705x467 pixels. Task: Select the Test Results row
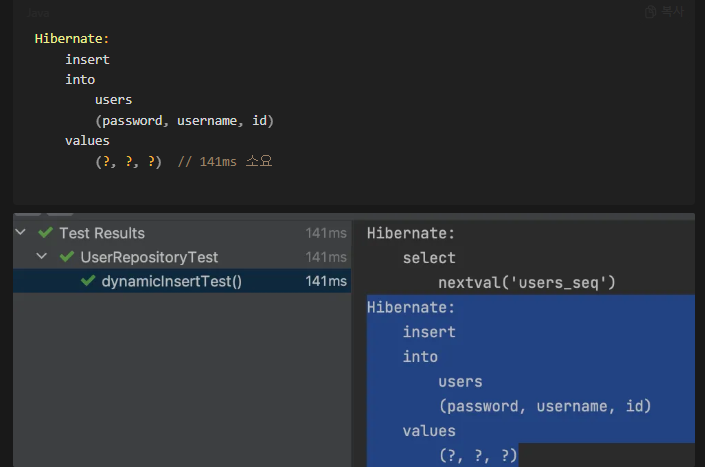(182, 233)
